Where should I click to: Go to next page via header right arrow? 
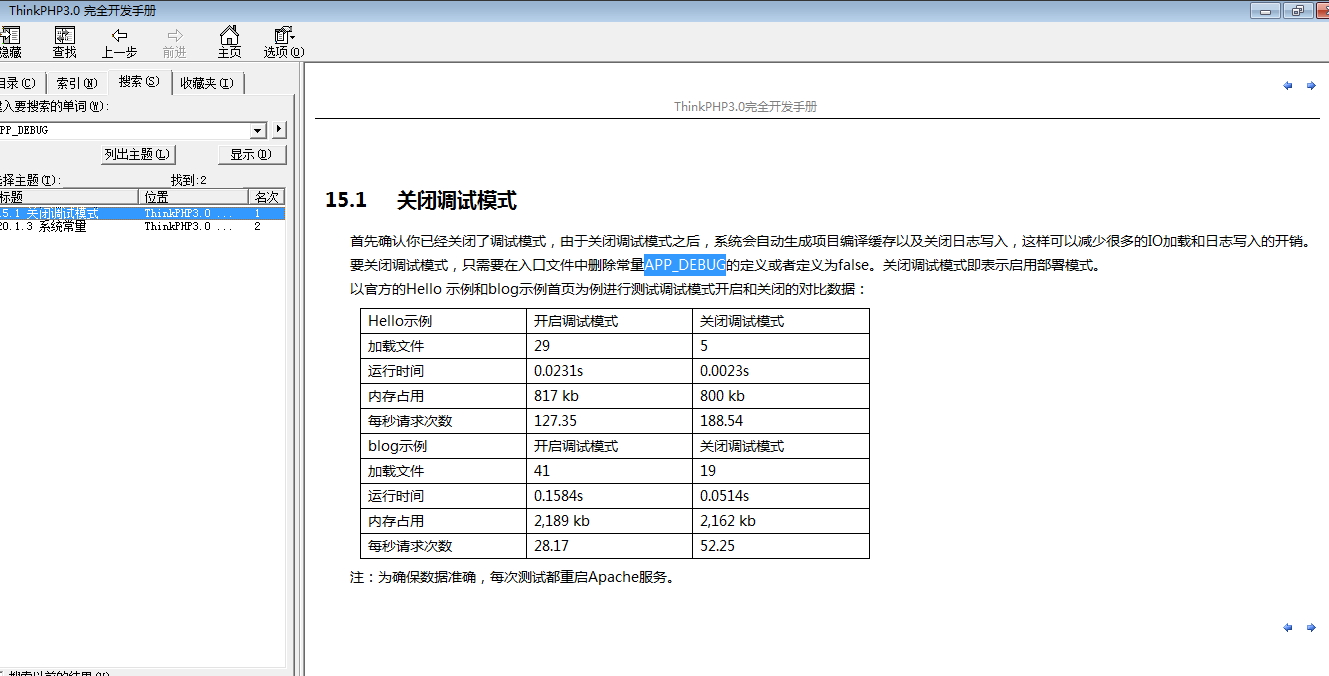(x=1311, y=86)
